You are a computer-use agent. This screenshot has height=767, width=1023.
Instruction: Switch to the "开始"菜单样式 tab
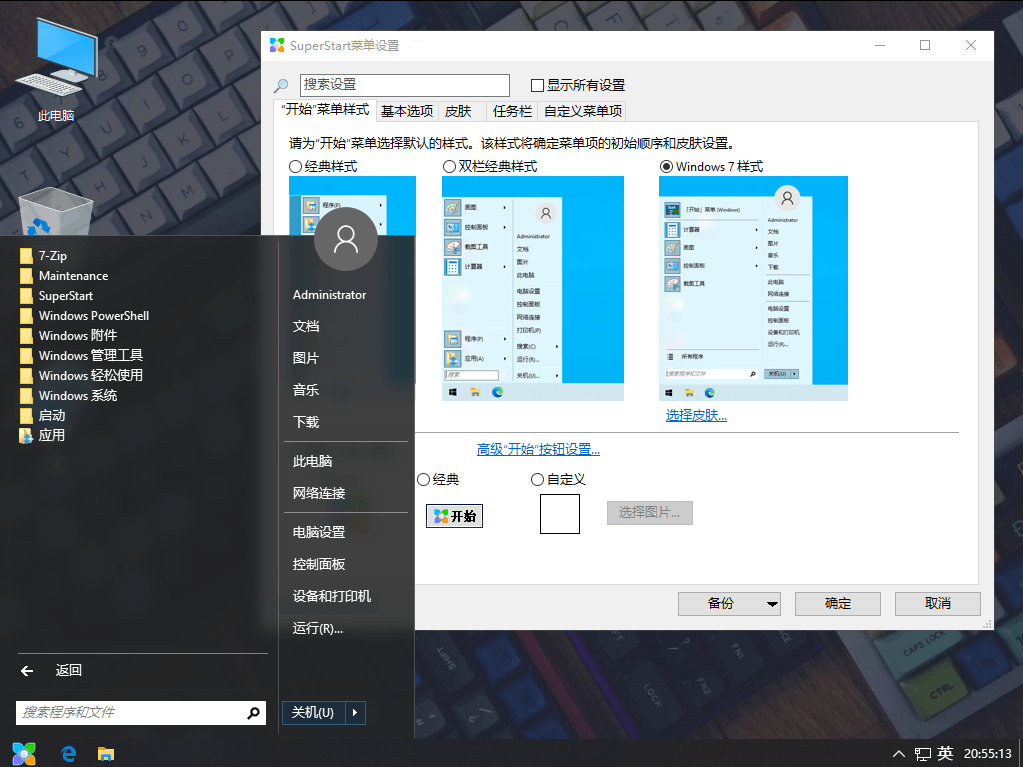tap(325, 110)
